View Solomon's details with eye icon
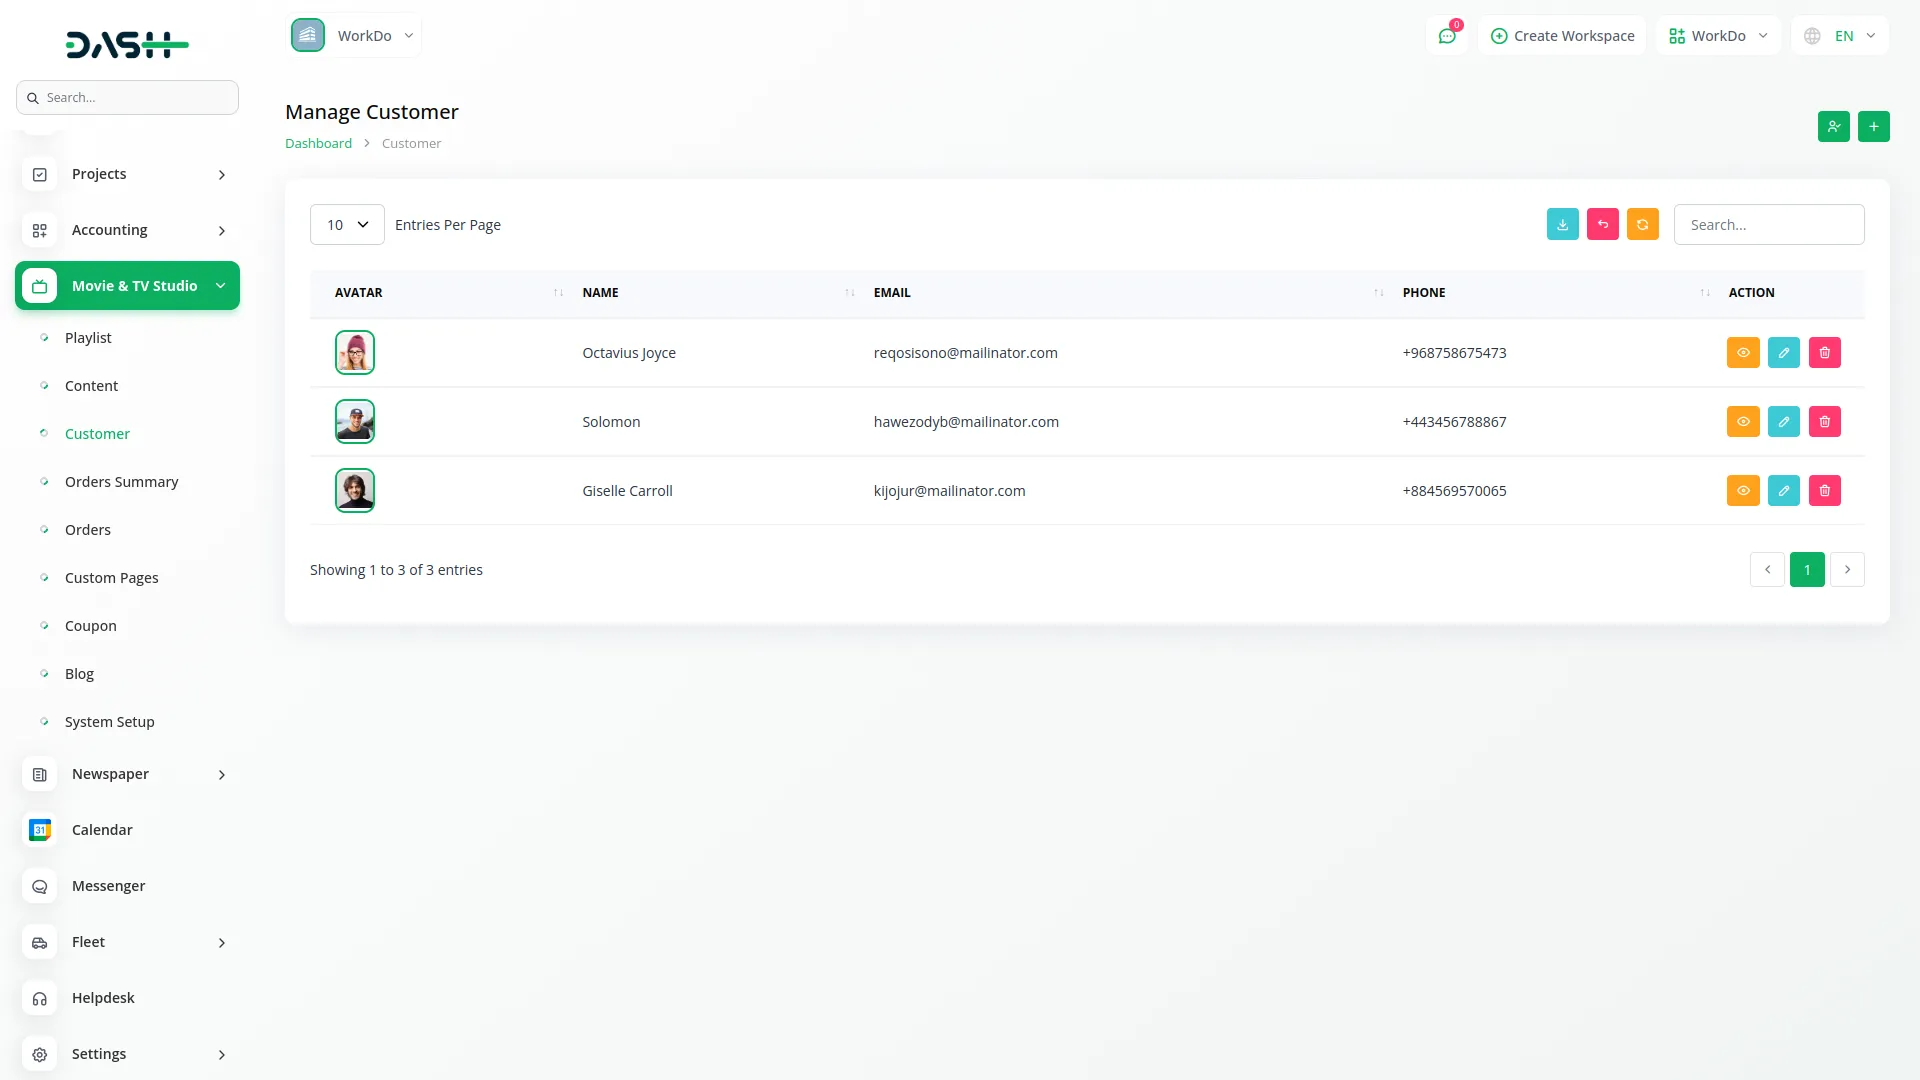The height and width of the screenshot is (1080, 1920). [x=1742, y=422]
